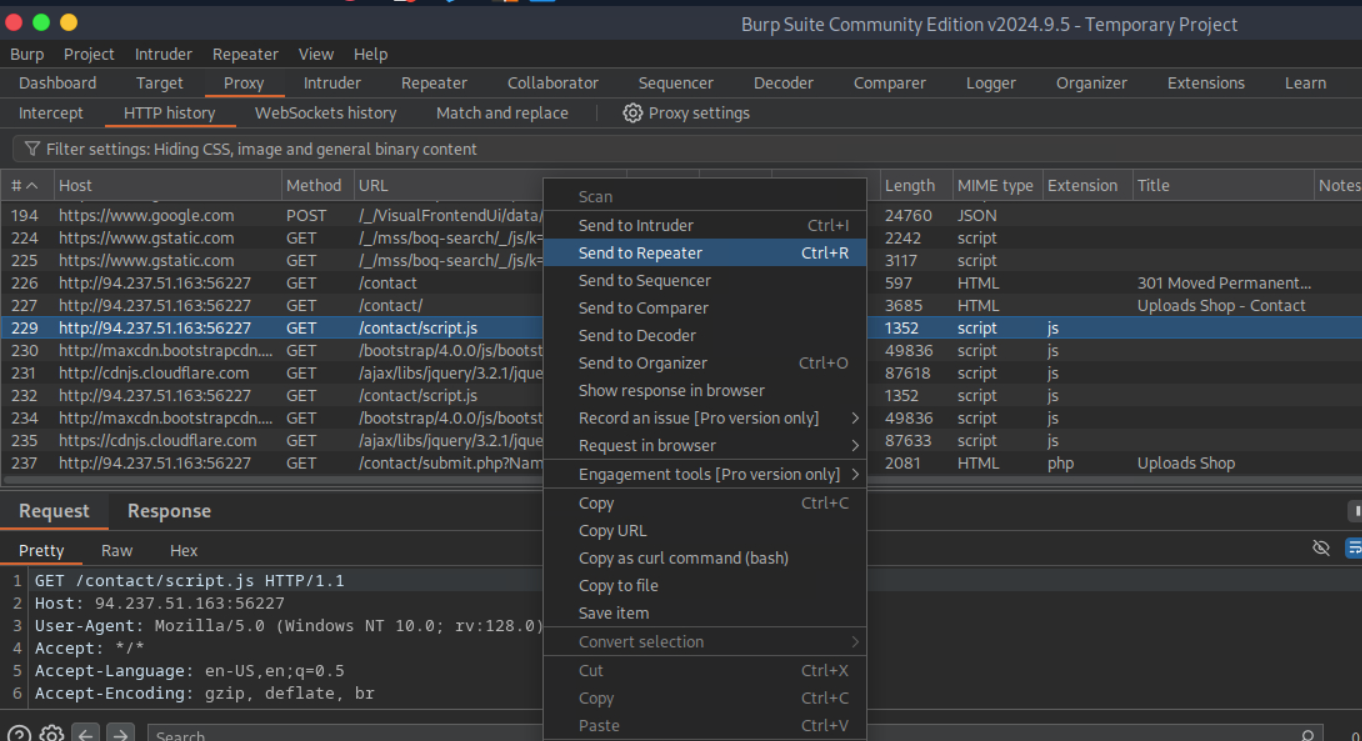This screenshot has height=741, width=1362.
Task: Click the filter funnel icon
Action: point(32,149)
